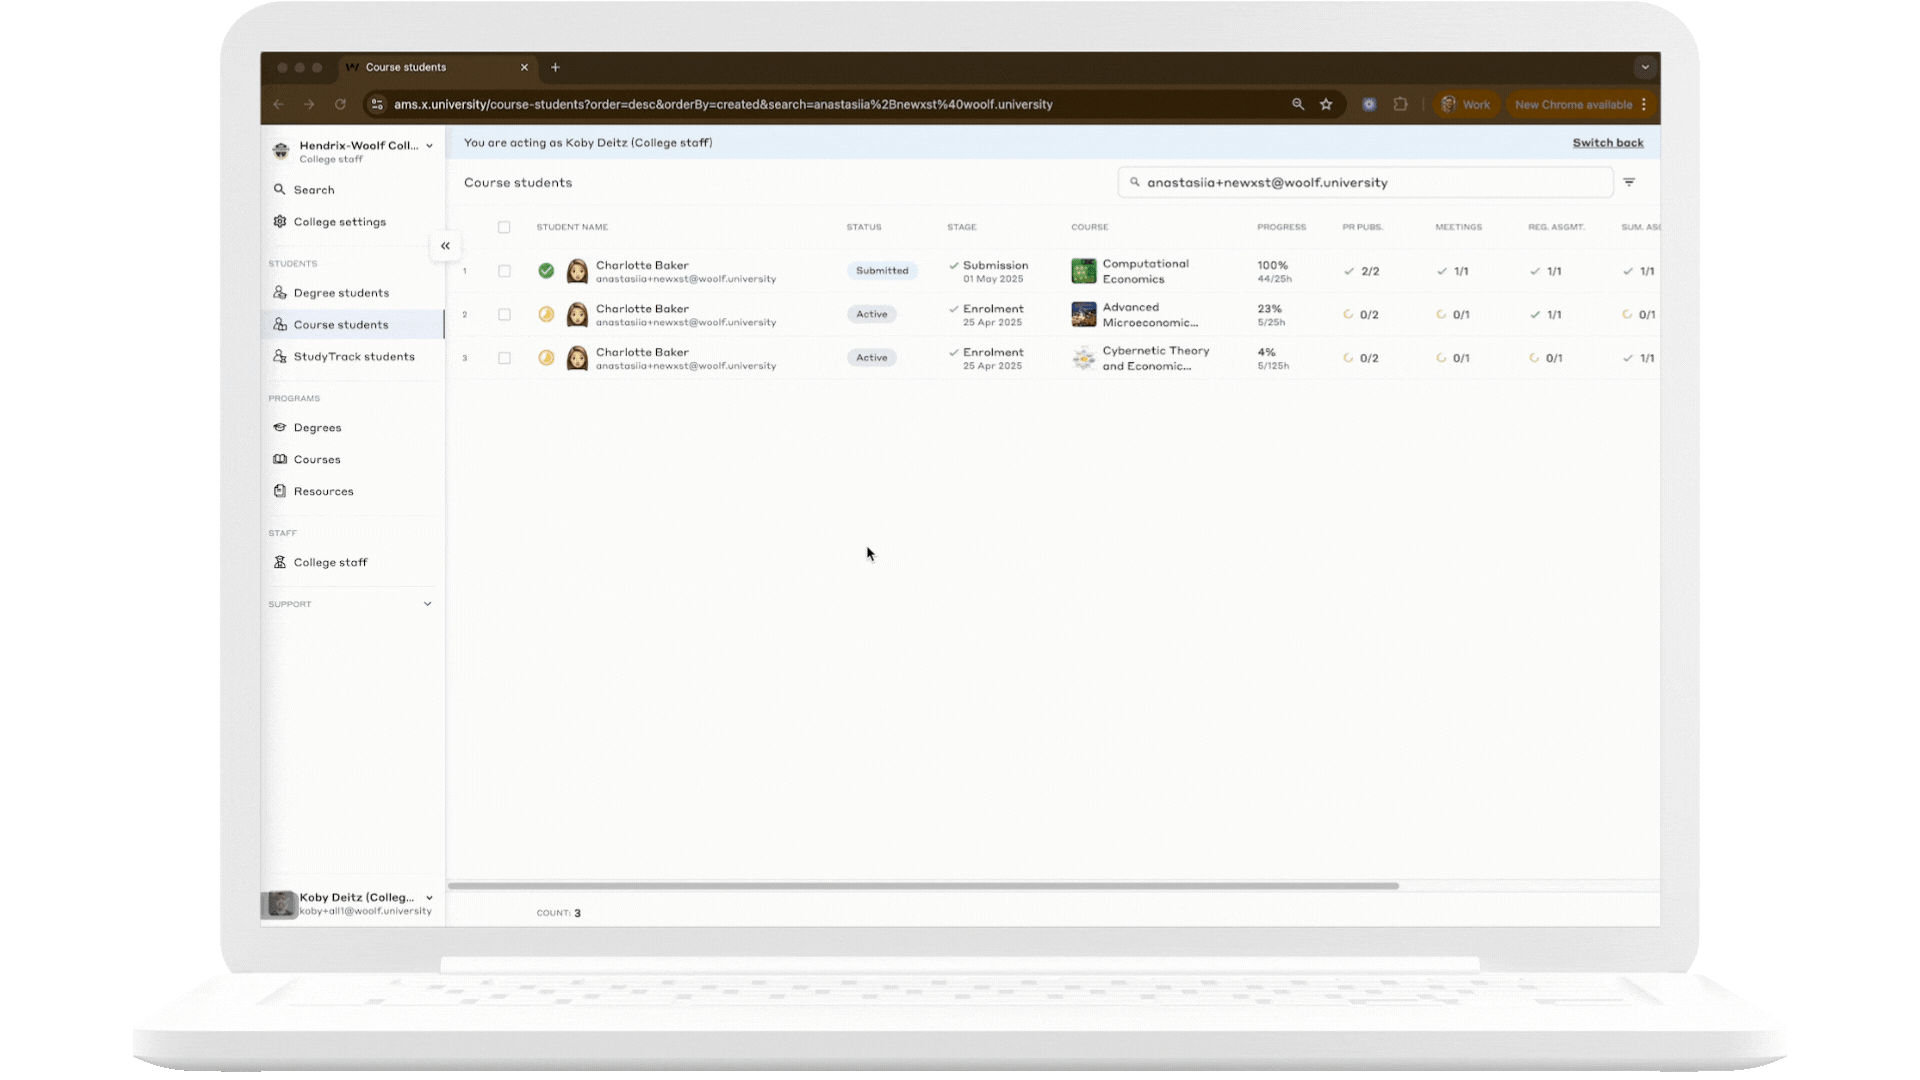Image resolution: width=1920 pixels, height=1080 pixels.
Task: Click the Switch back link
Action: [1607, 143]
